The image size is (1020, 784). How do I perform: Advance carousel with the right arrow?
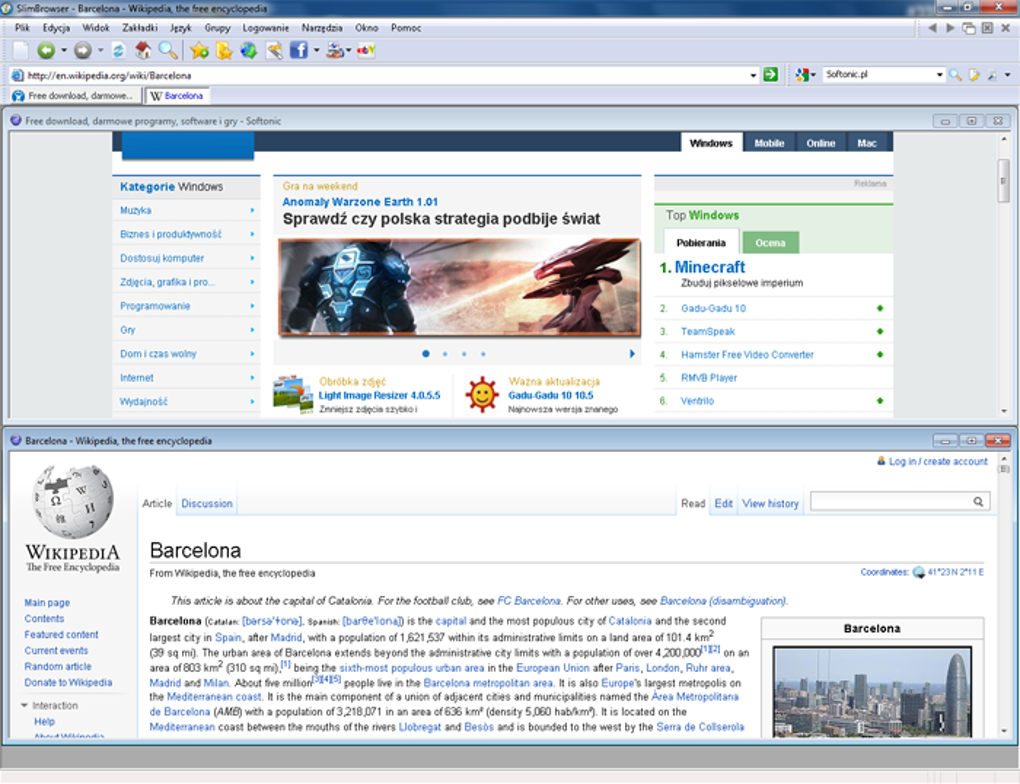click(x=632, y=354)
